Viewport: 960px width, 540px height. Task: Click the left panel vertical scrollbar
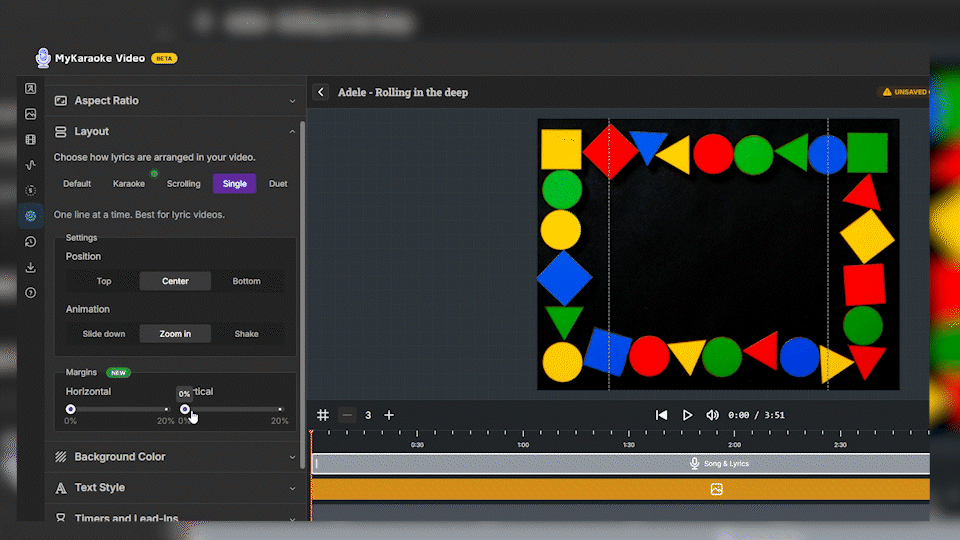click(x=302, y=294)
